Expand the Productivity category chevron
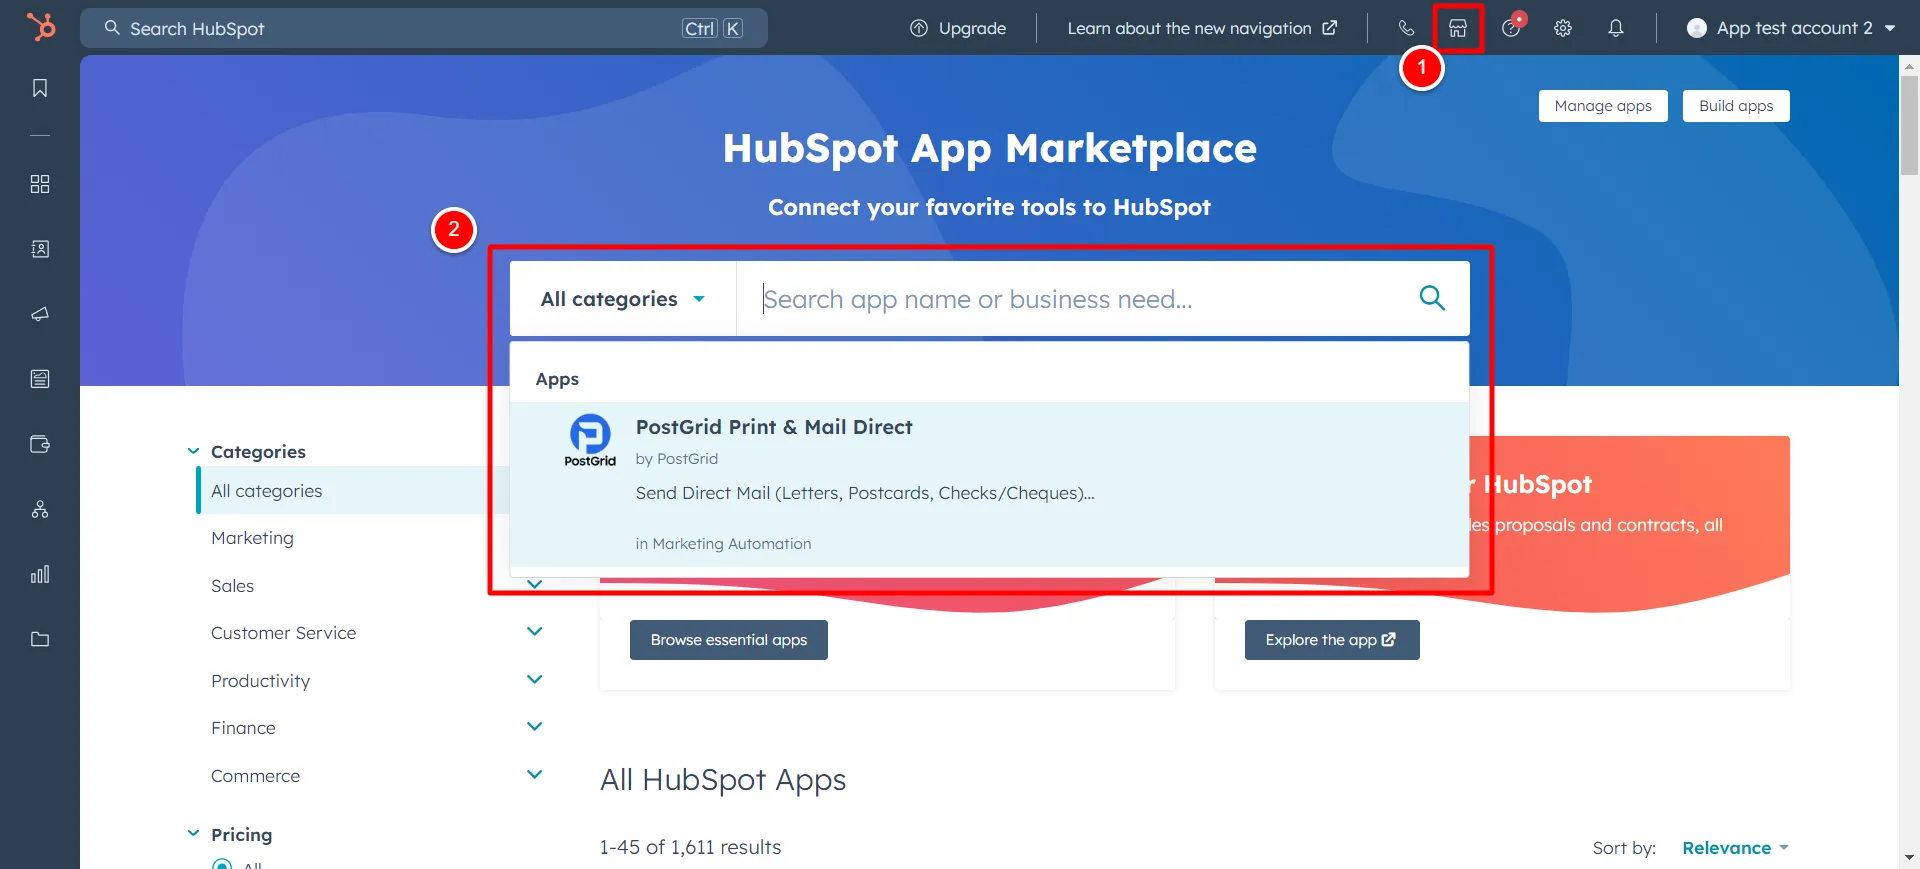 click(x=535, y=679)
